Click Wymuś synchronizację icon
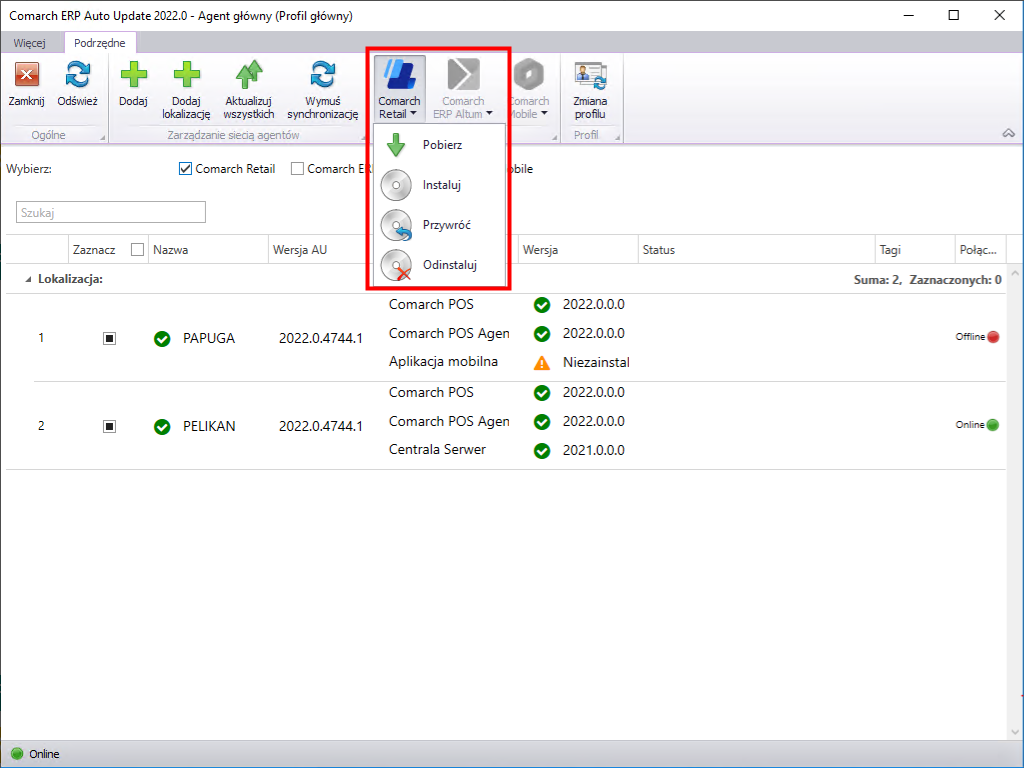The height and width of the screenshot is (768, 1024). [x=323, y=74]
